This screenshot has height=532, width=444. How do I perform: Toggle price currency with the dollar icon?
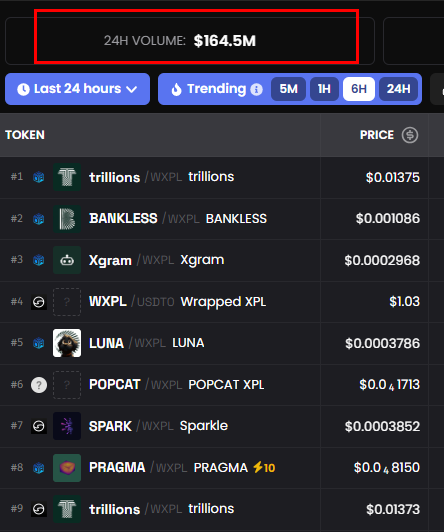[x=410, y=135]
